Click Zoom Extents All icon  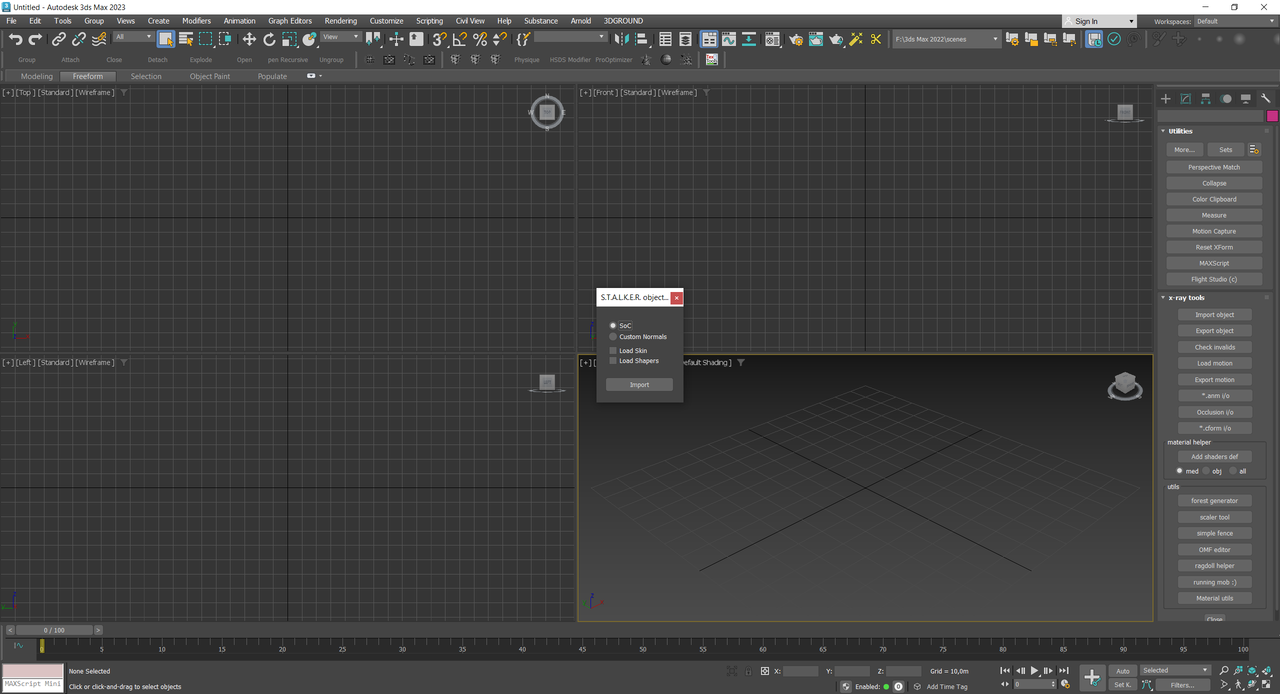1267,670
